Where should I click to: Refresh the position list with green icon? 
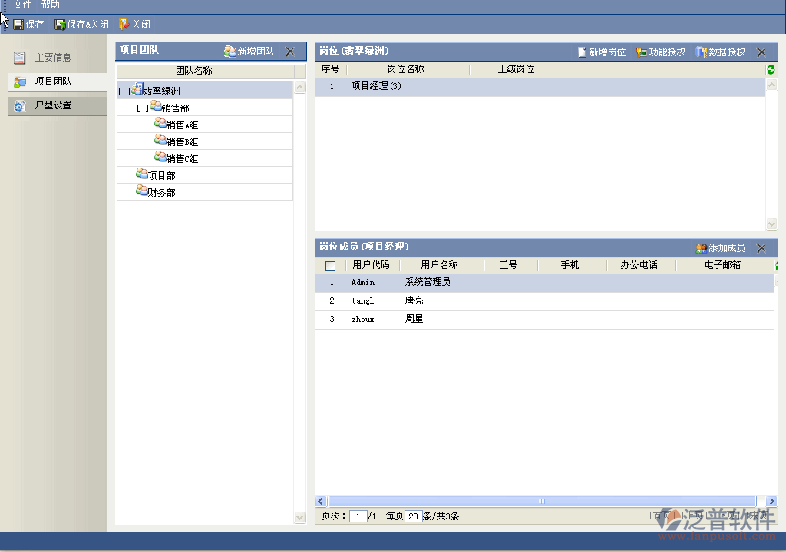[x=770, y=70]
